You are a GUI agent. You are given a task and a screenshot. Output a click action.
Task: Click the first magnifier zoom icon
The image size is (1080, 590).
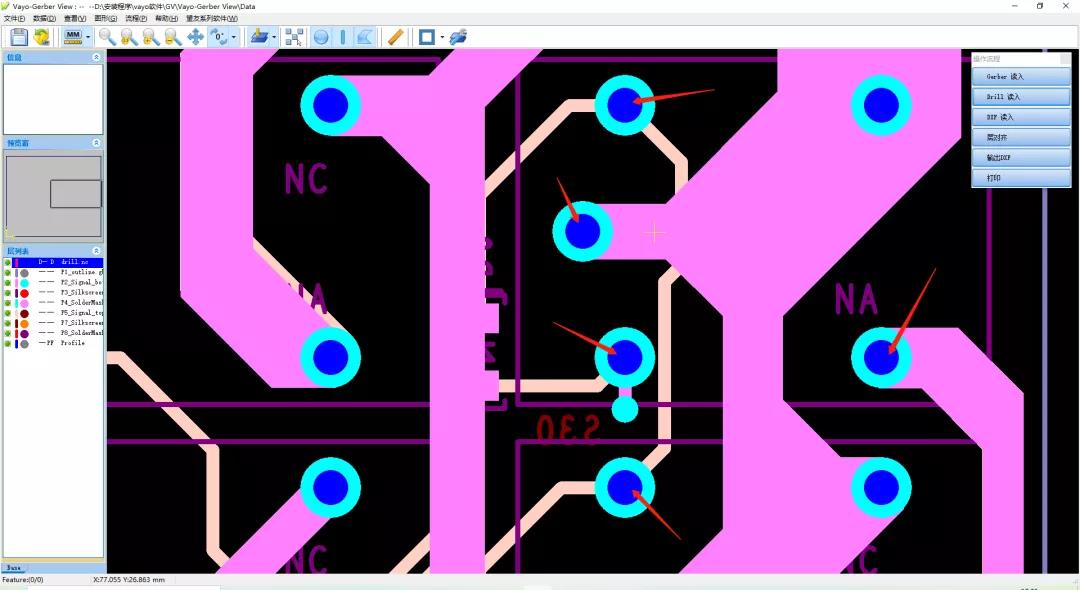coord(108,37)
